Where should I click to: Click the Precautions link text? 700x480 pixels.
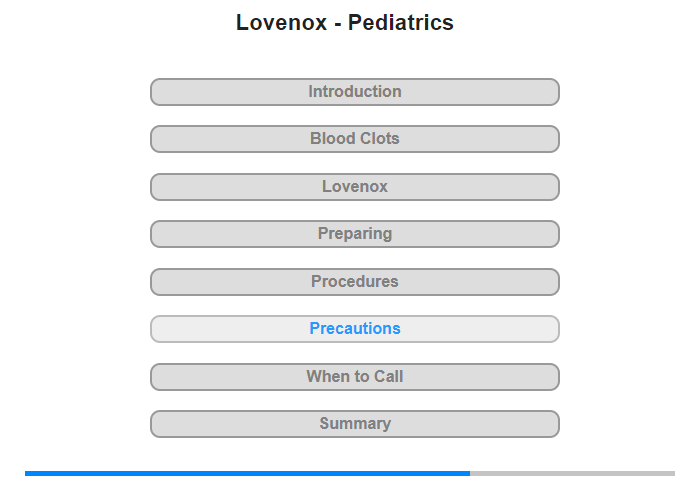[x=355, y=329]
